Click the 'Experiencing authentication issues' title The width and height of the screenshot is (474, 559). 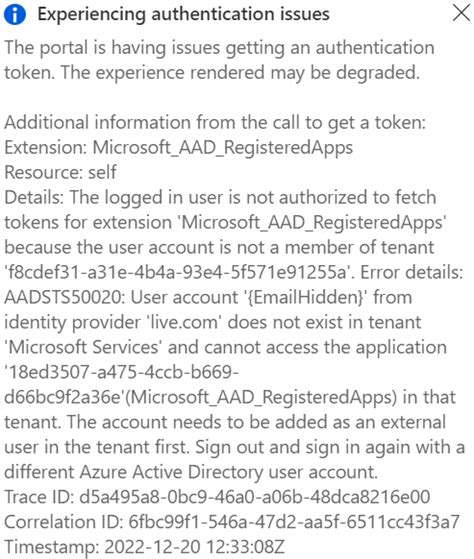pos(184,15)
